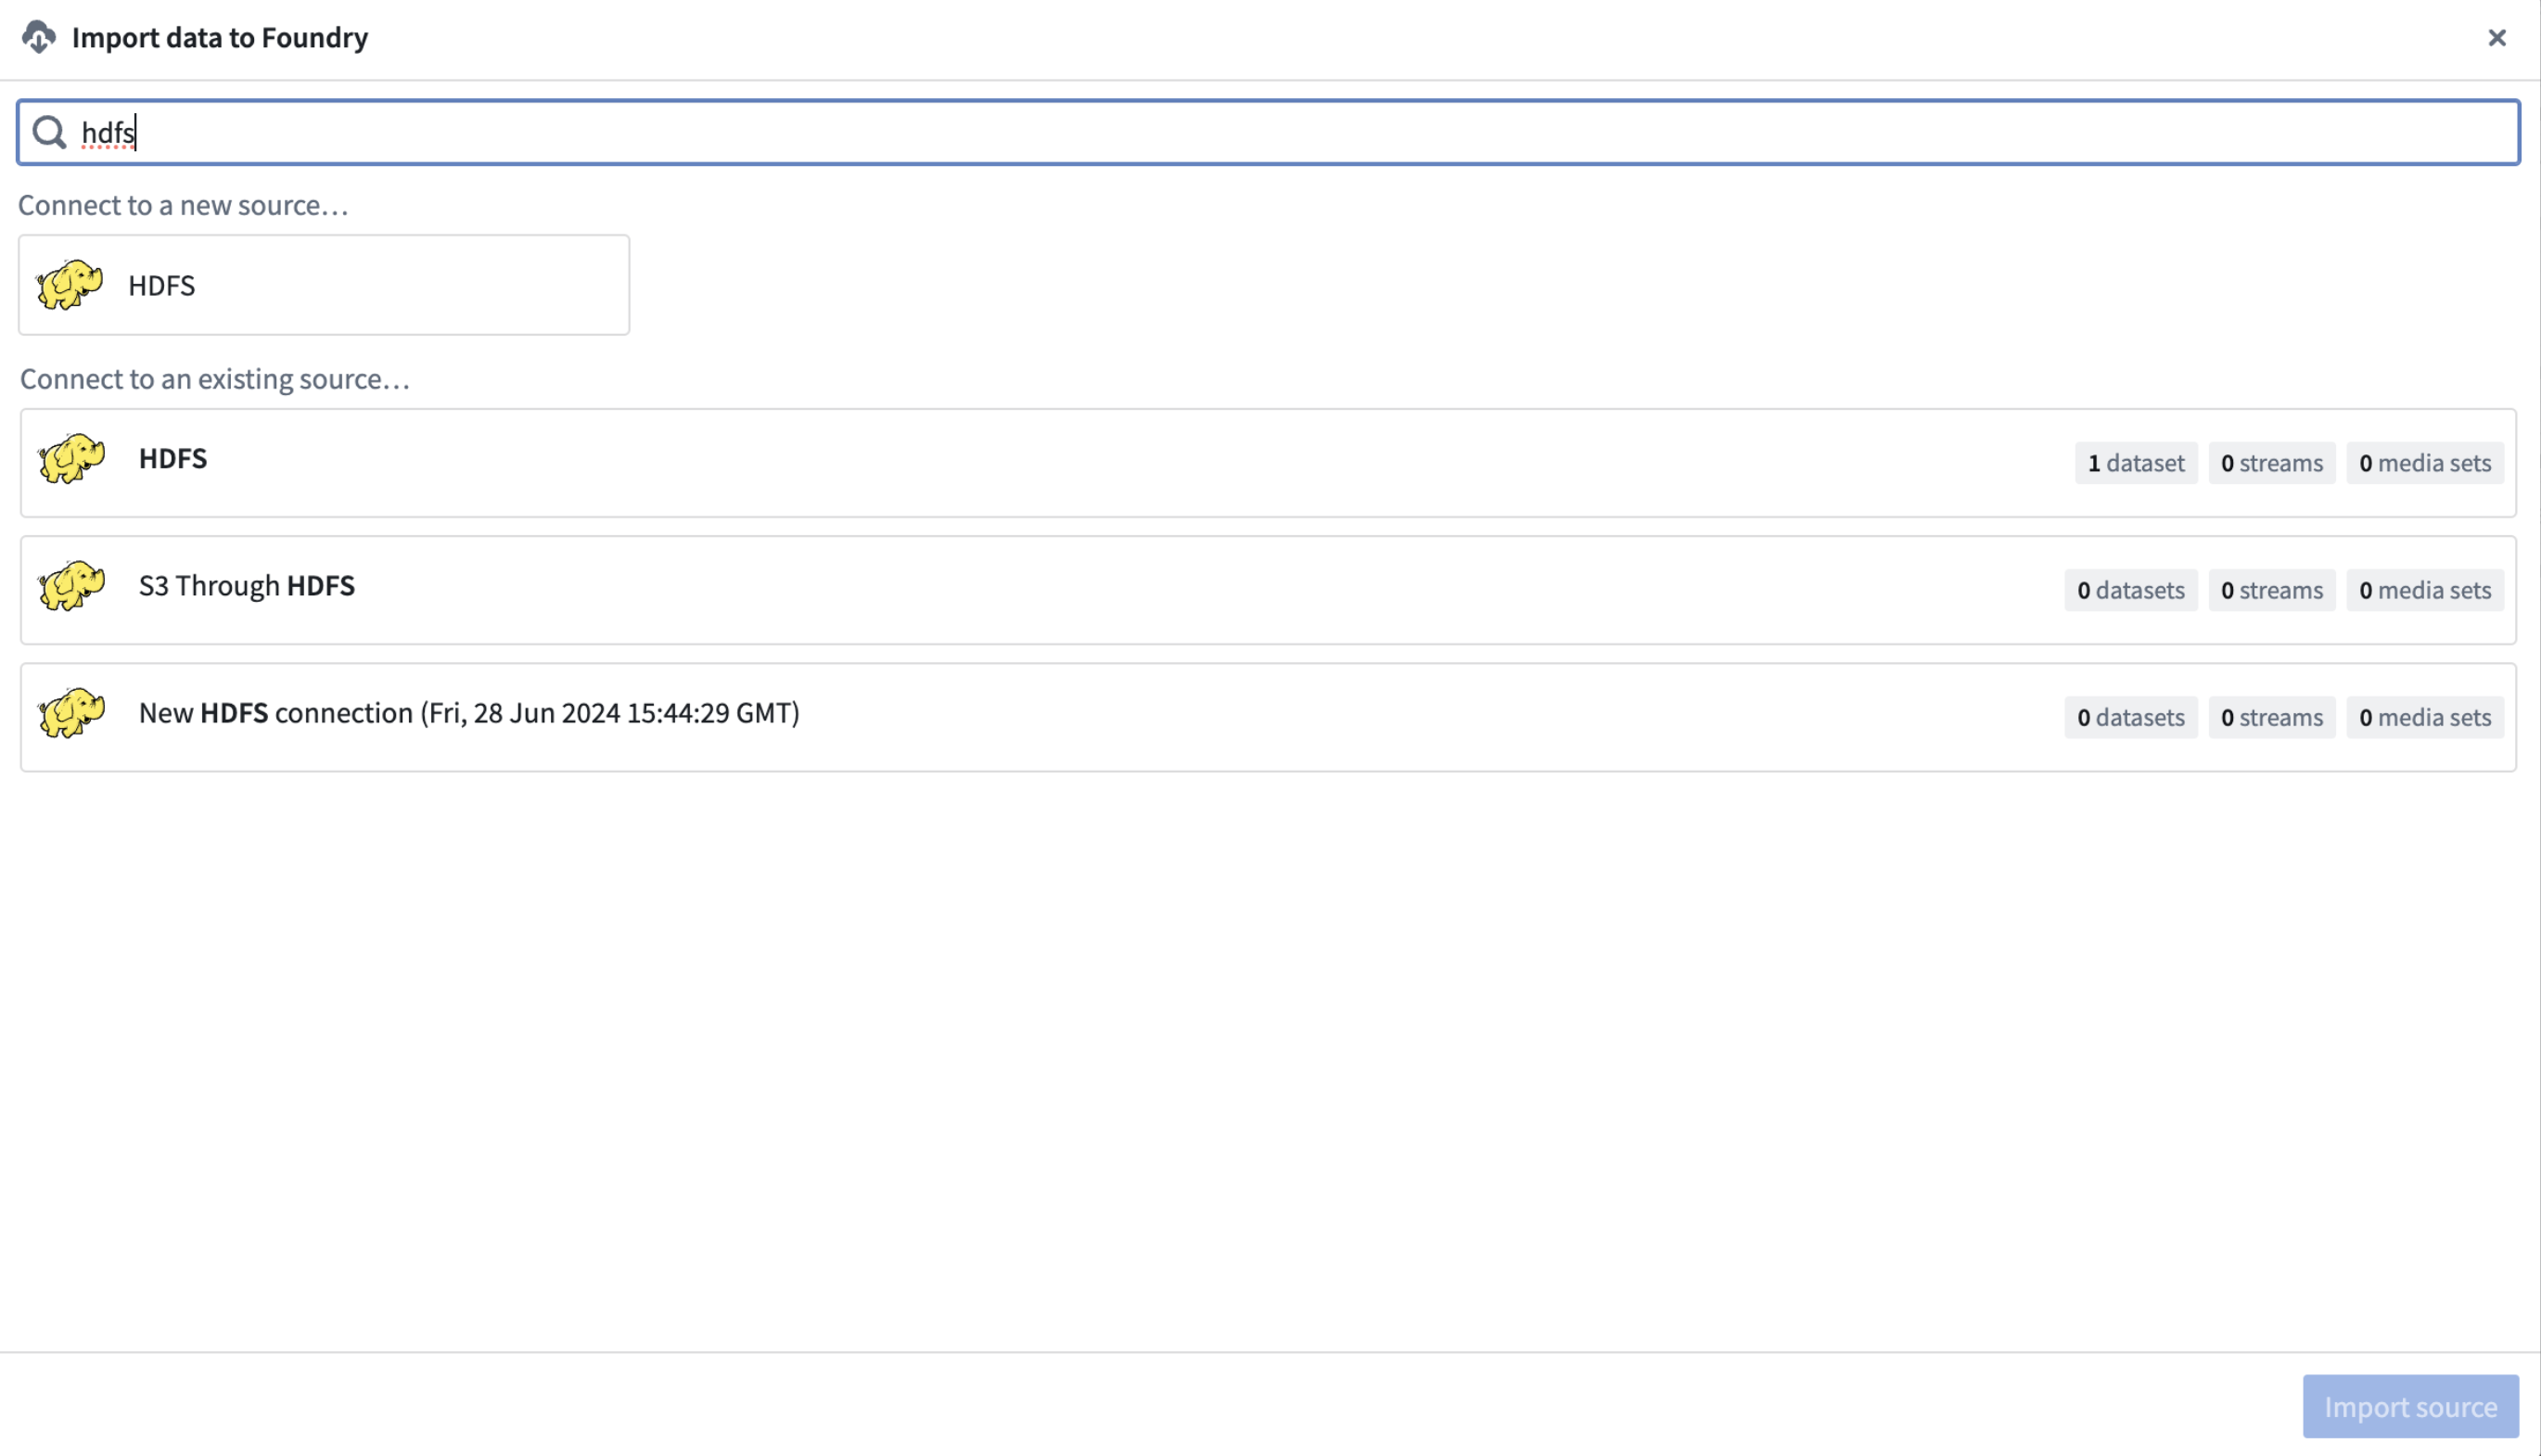The height and width of the screenshot is (1456, 2541).
Task: Click 0 media sets badge on New HDFS connection
Action: point(2425,717)
